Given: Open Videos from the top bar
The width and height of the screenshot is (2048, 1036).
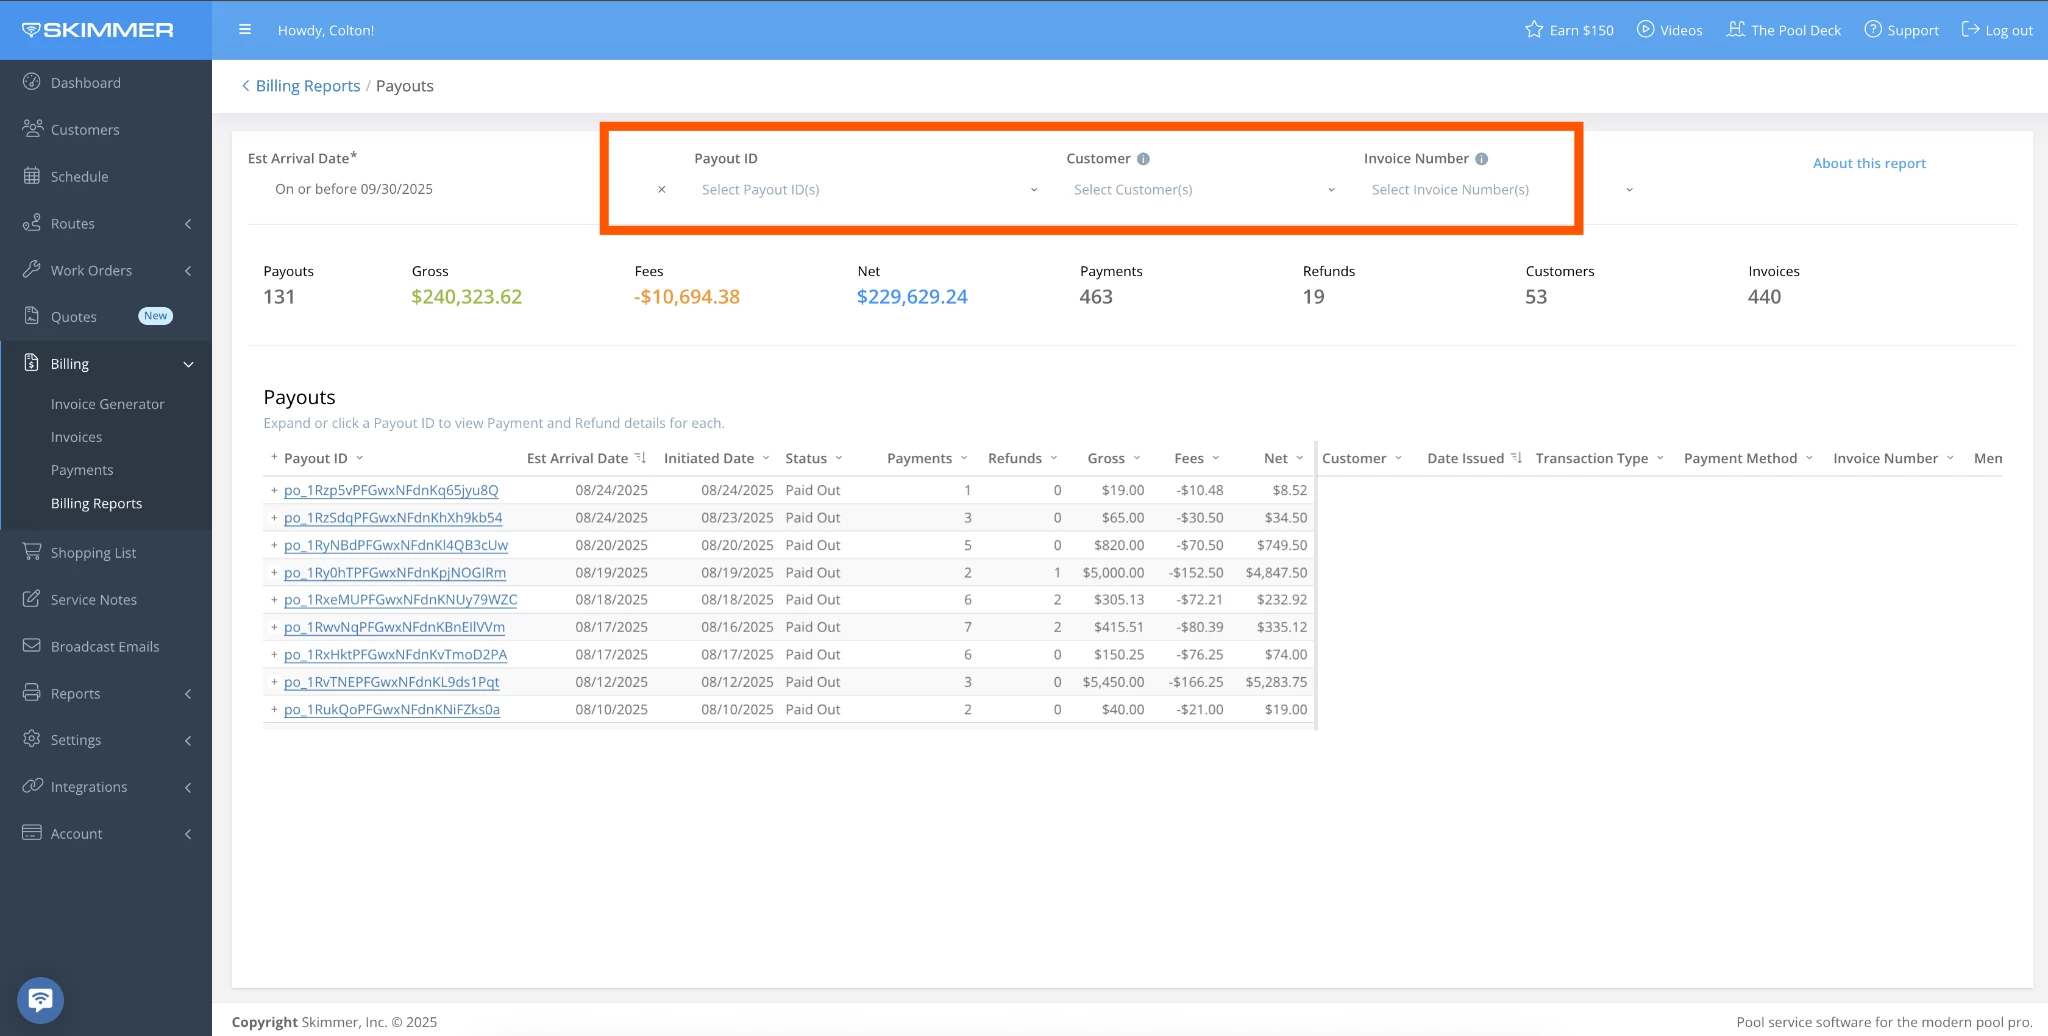Looking at the screenshot, I should (x=1669, y=30).
